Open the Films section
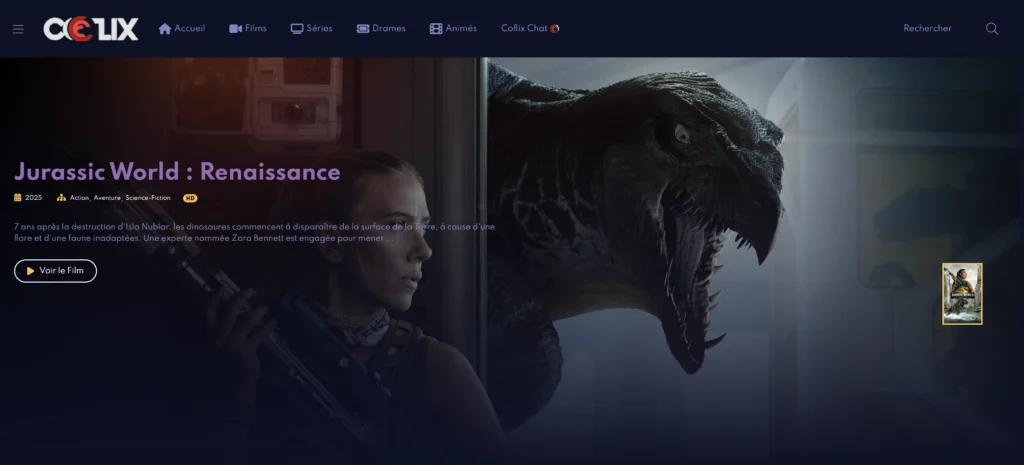The image size is (1024, 465). coord(248,29)
